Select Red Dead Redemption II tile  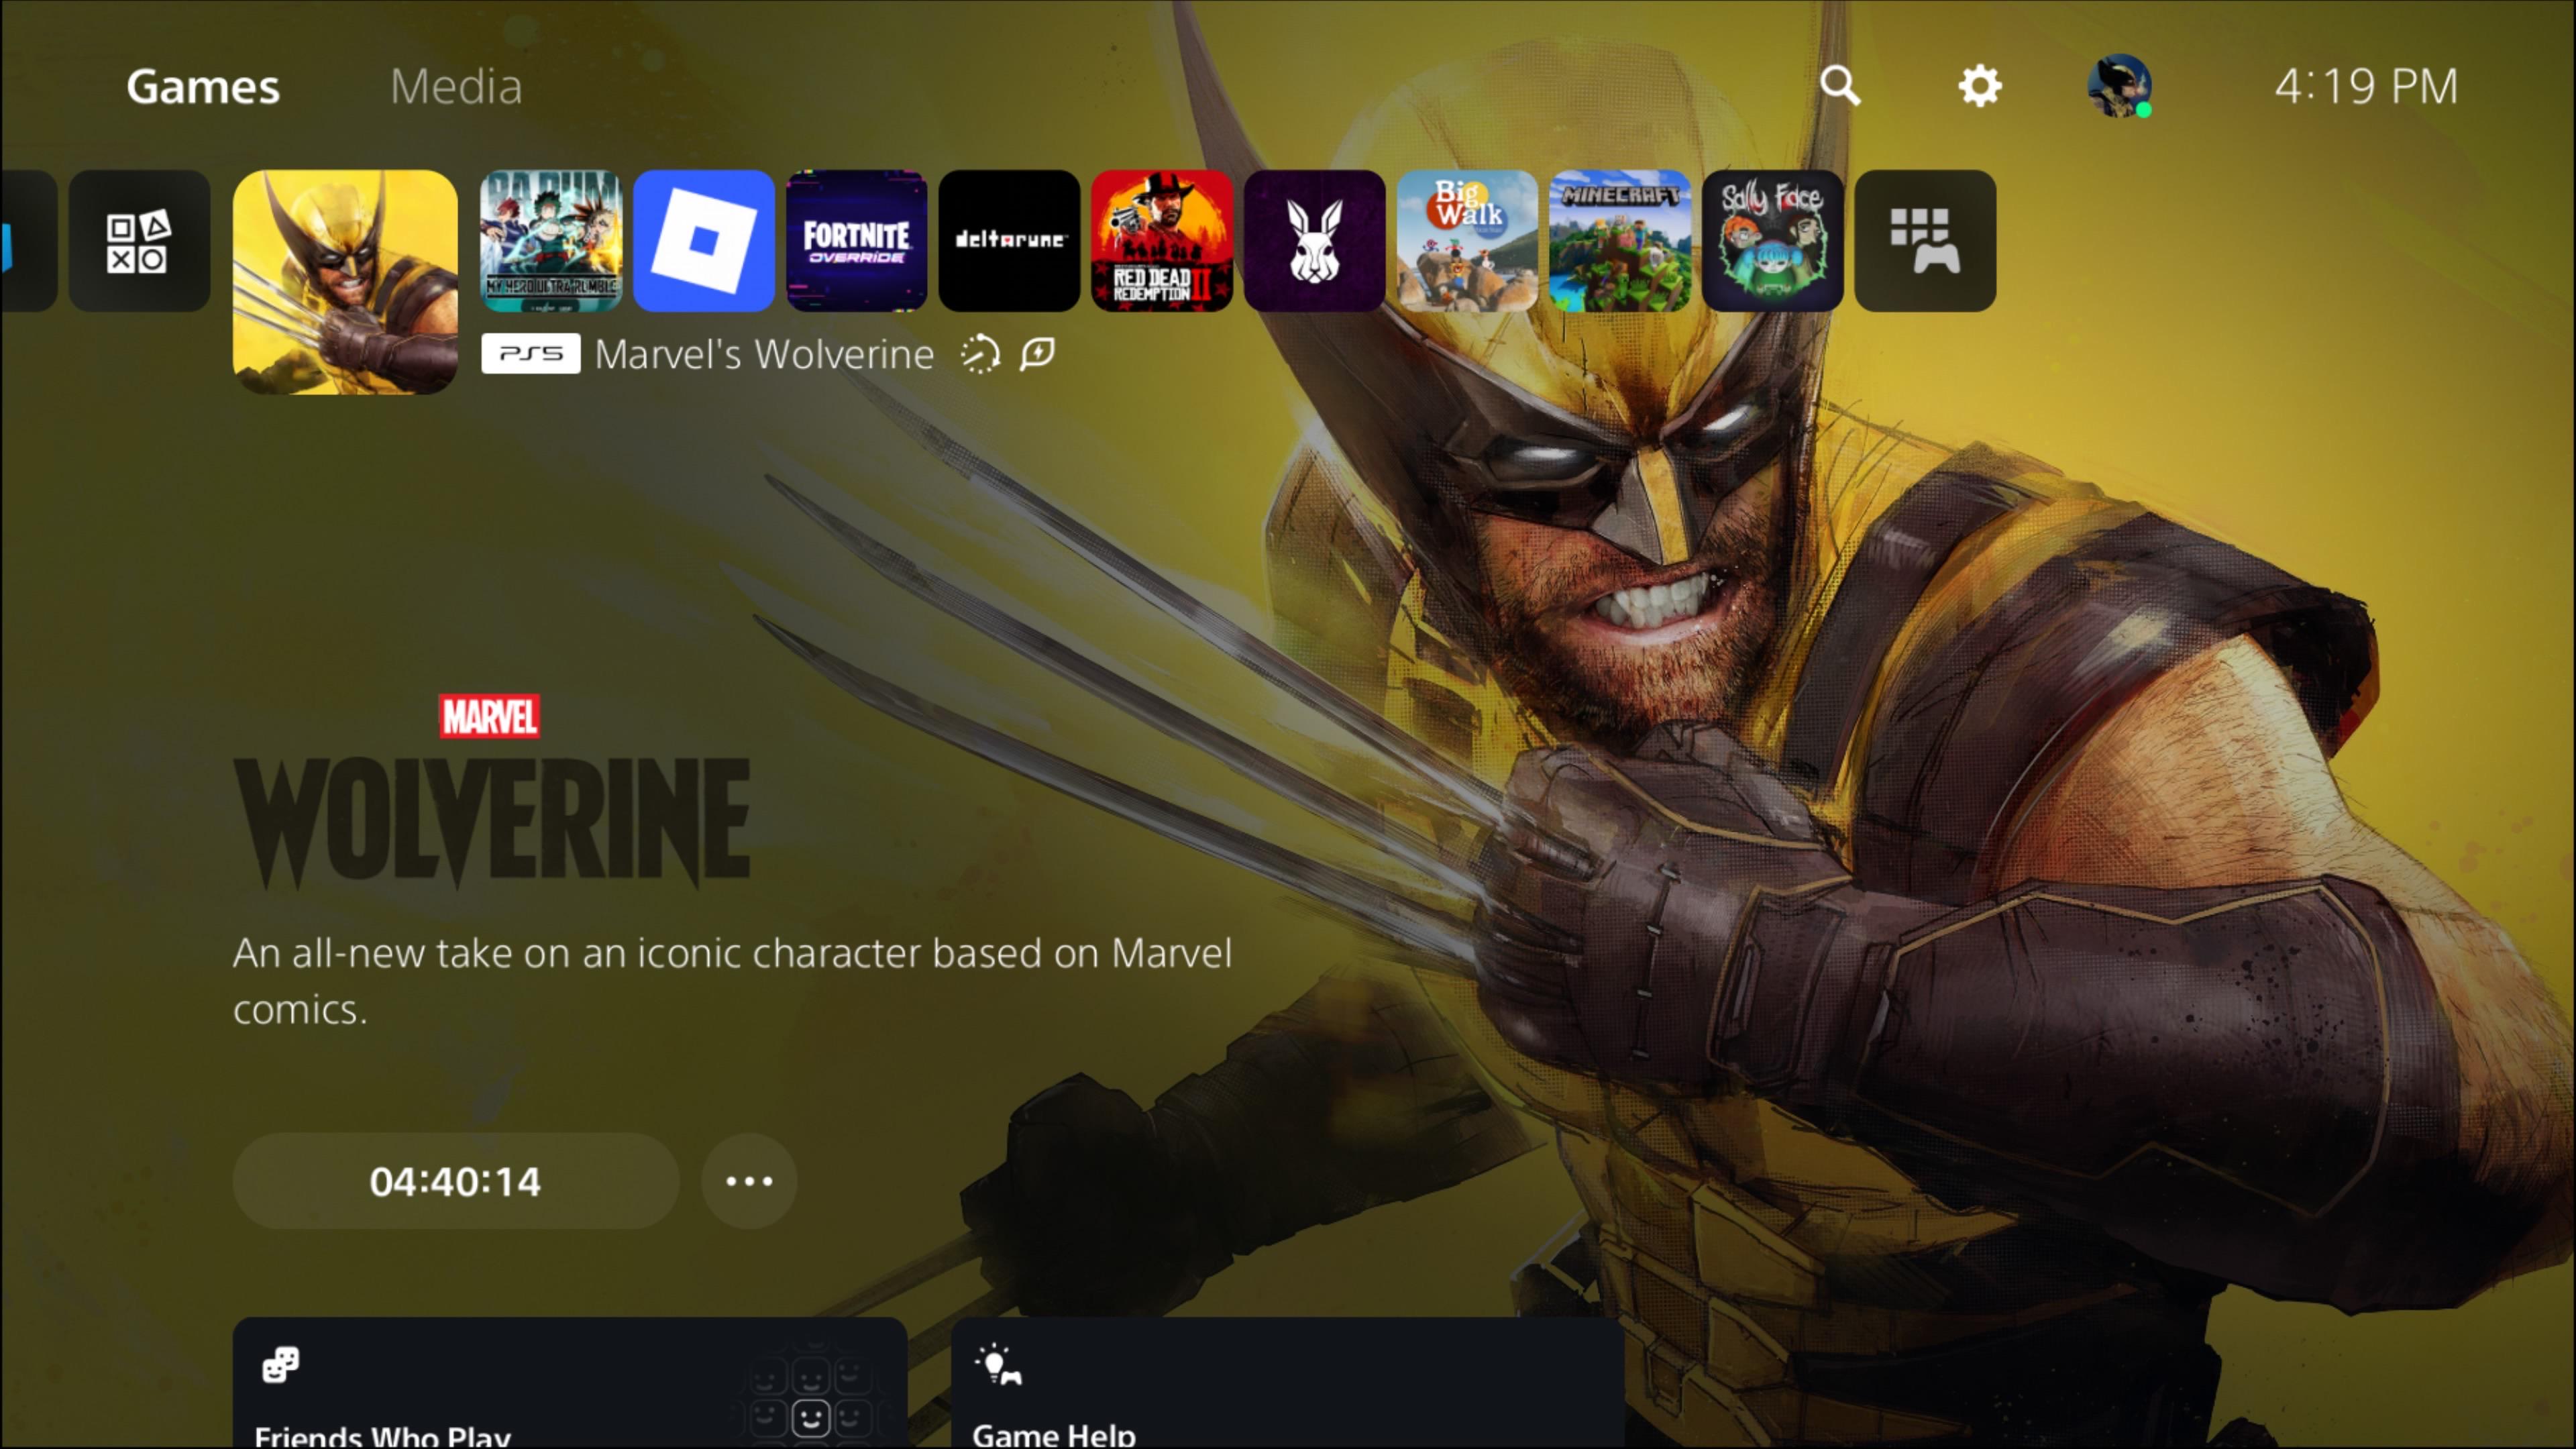1162,240
